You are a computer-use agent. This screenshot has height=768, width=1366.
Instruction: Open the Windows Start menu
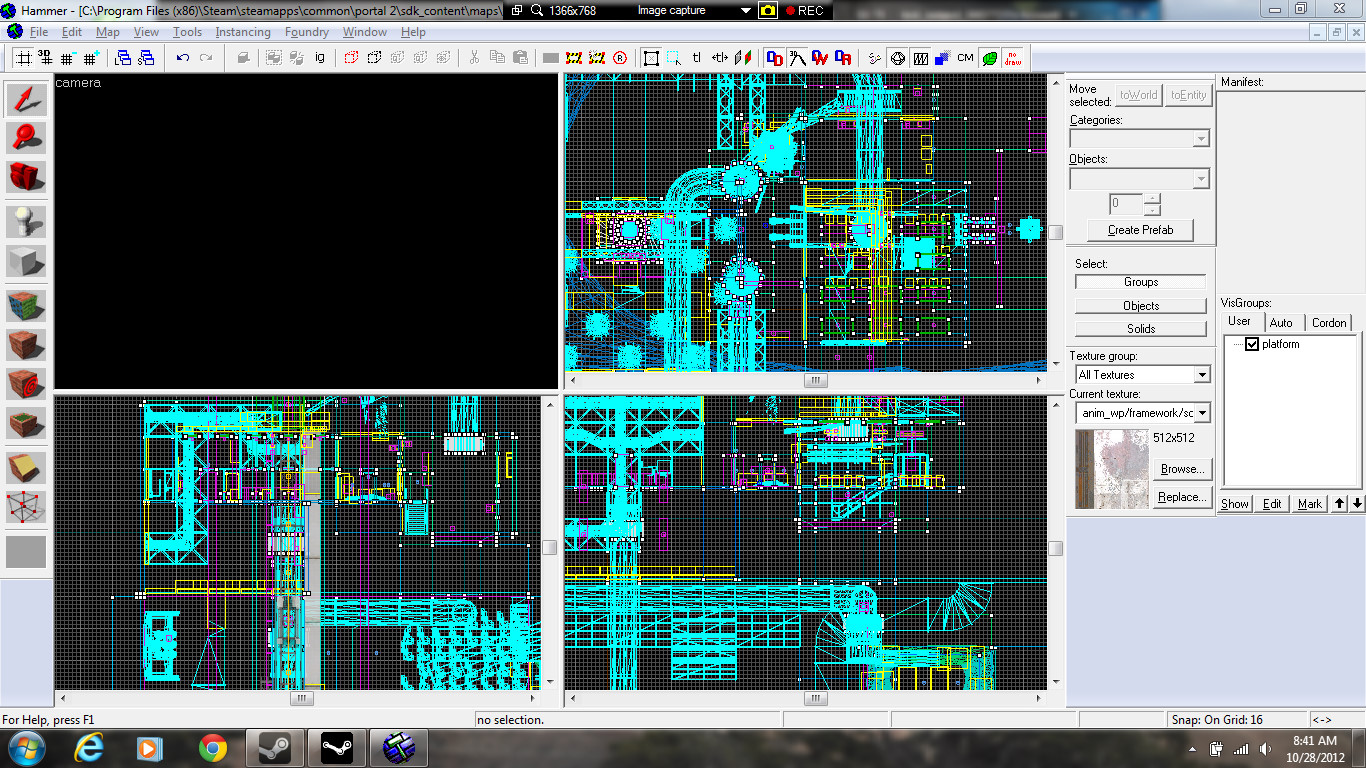pos(25,748)
